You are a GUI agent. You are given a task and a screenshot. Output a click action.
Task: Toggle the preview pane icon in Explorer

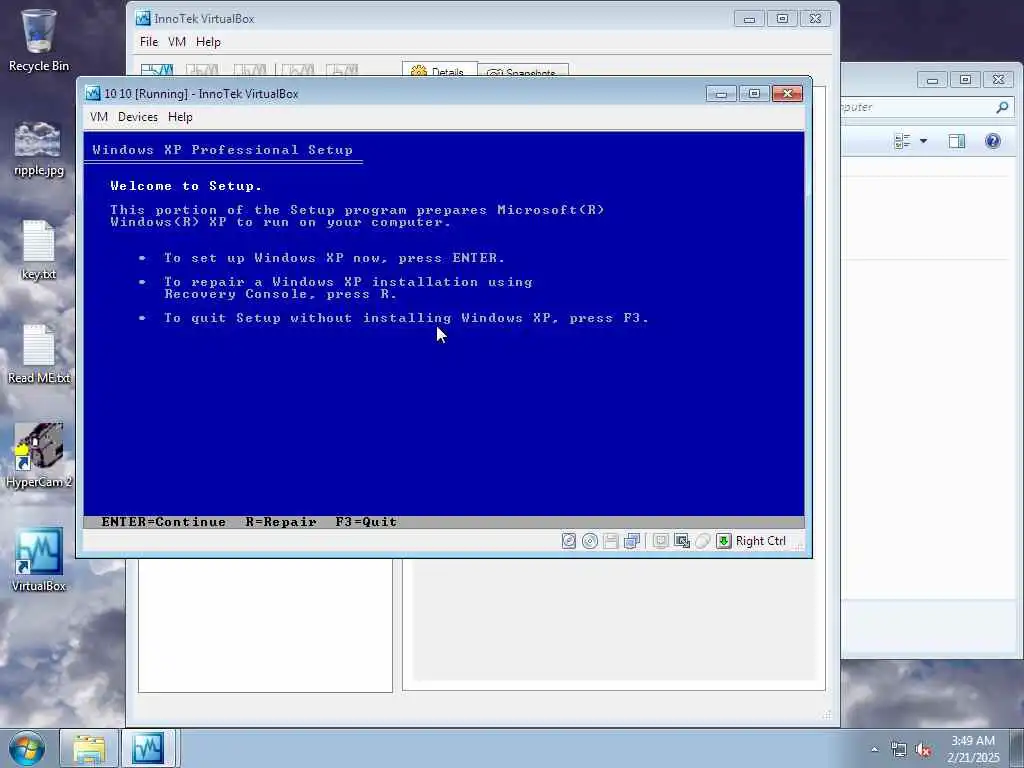[x=957, y=141]
